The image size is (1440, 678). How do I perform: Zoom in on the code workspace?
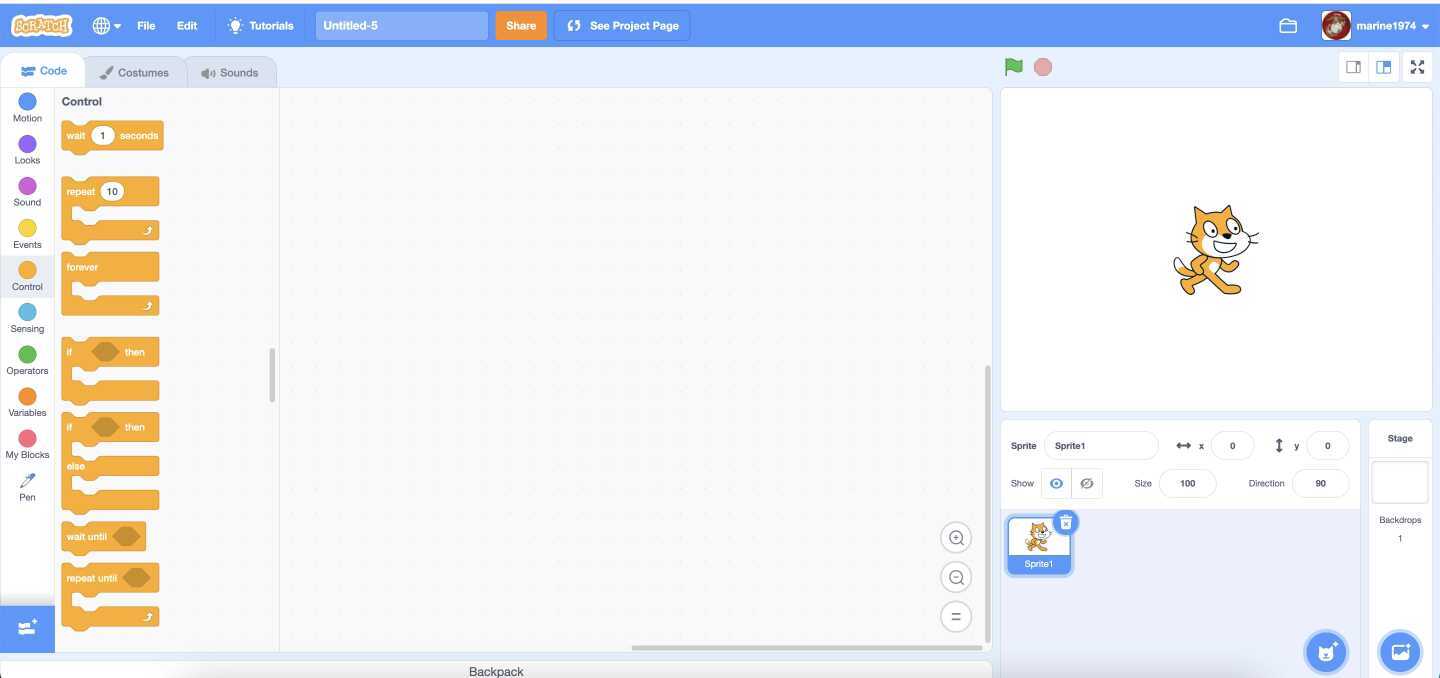coord(956,537)
